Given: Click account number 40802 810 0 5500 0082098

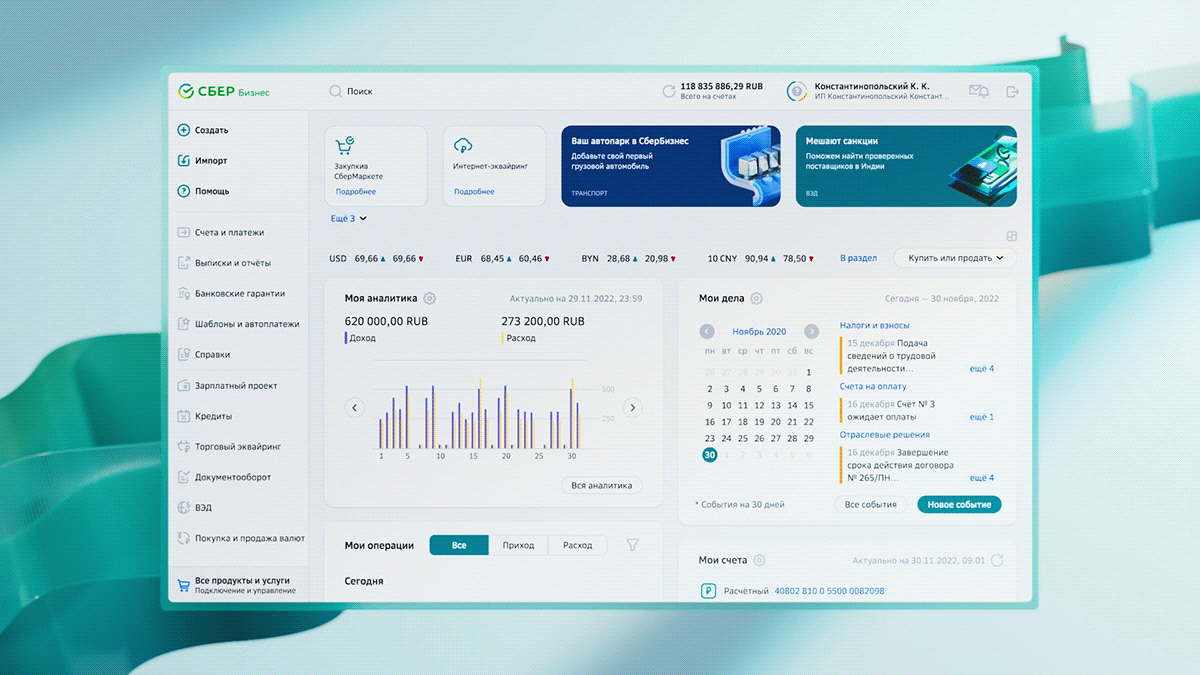Looking at the screenshot, I should point(829,591).
